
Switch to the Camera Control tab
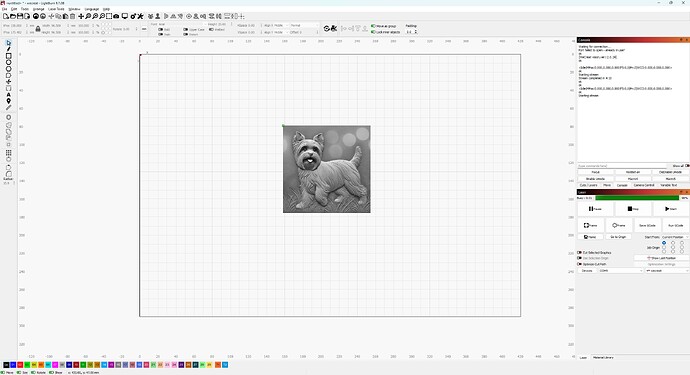(x=644, y=185)
